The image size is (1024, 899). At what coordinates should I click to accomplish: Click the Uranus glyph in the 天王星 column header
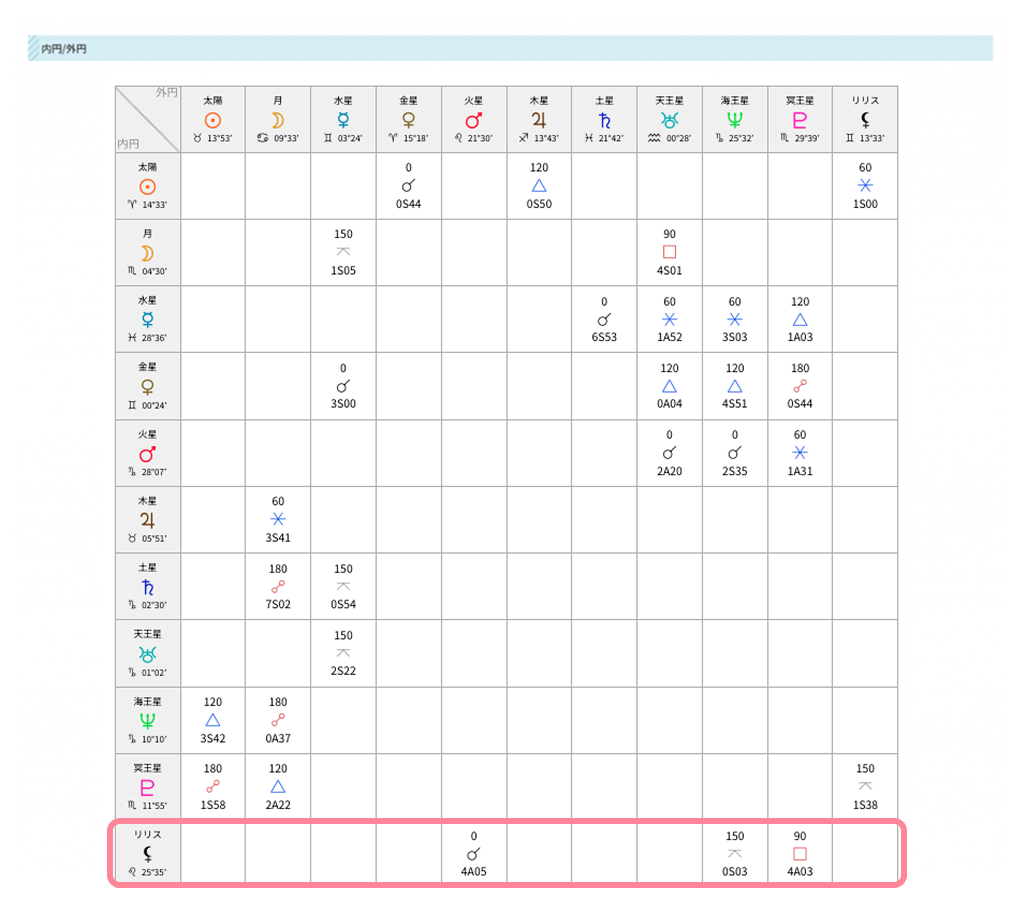point(669,120)
